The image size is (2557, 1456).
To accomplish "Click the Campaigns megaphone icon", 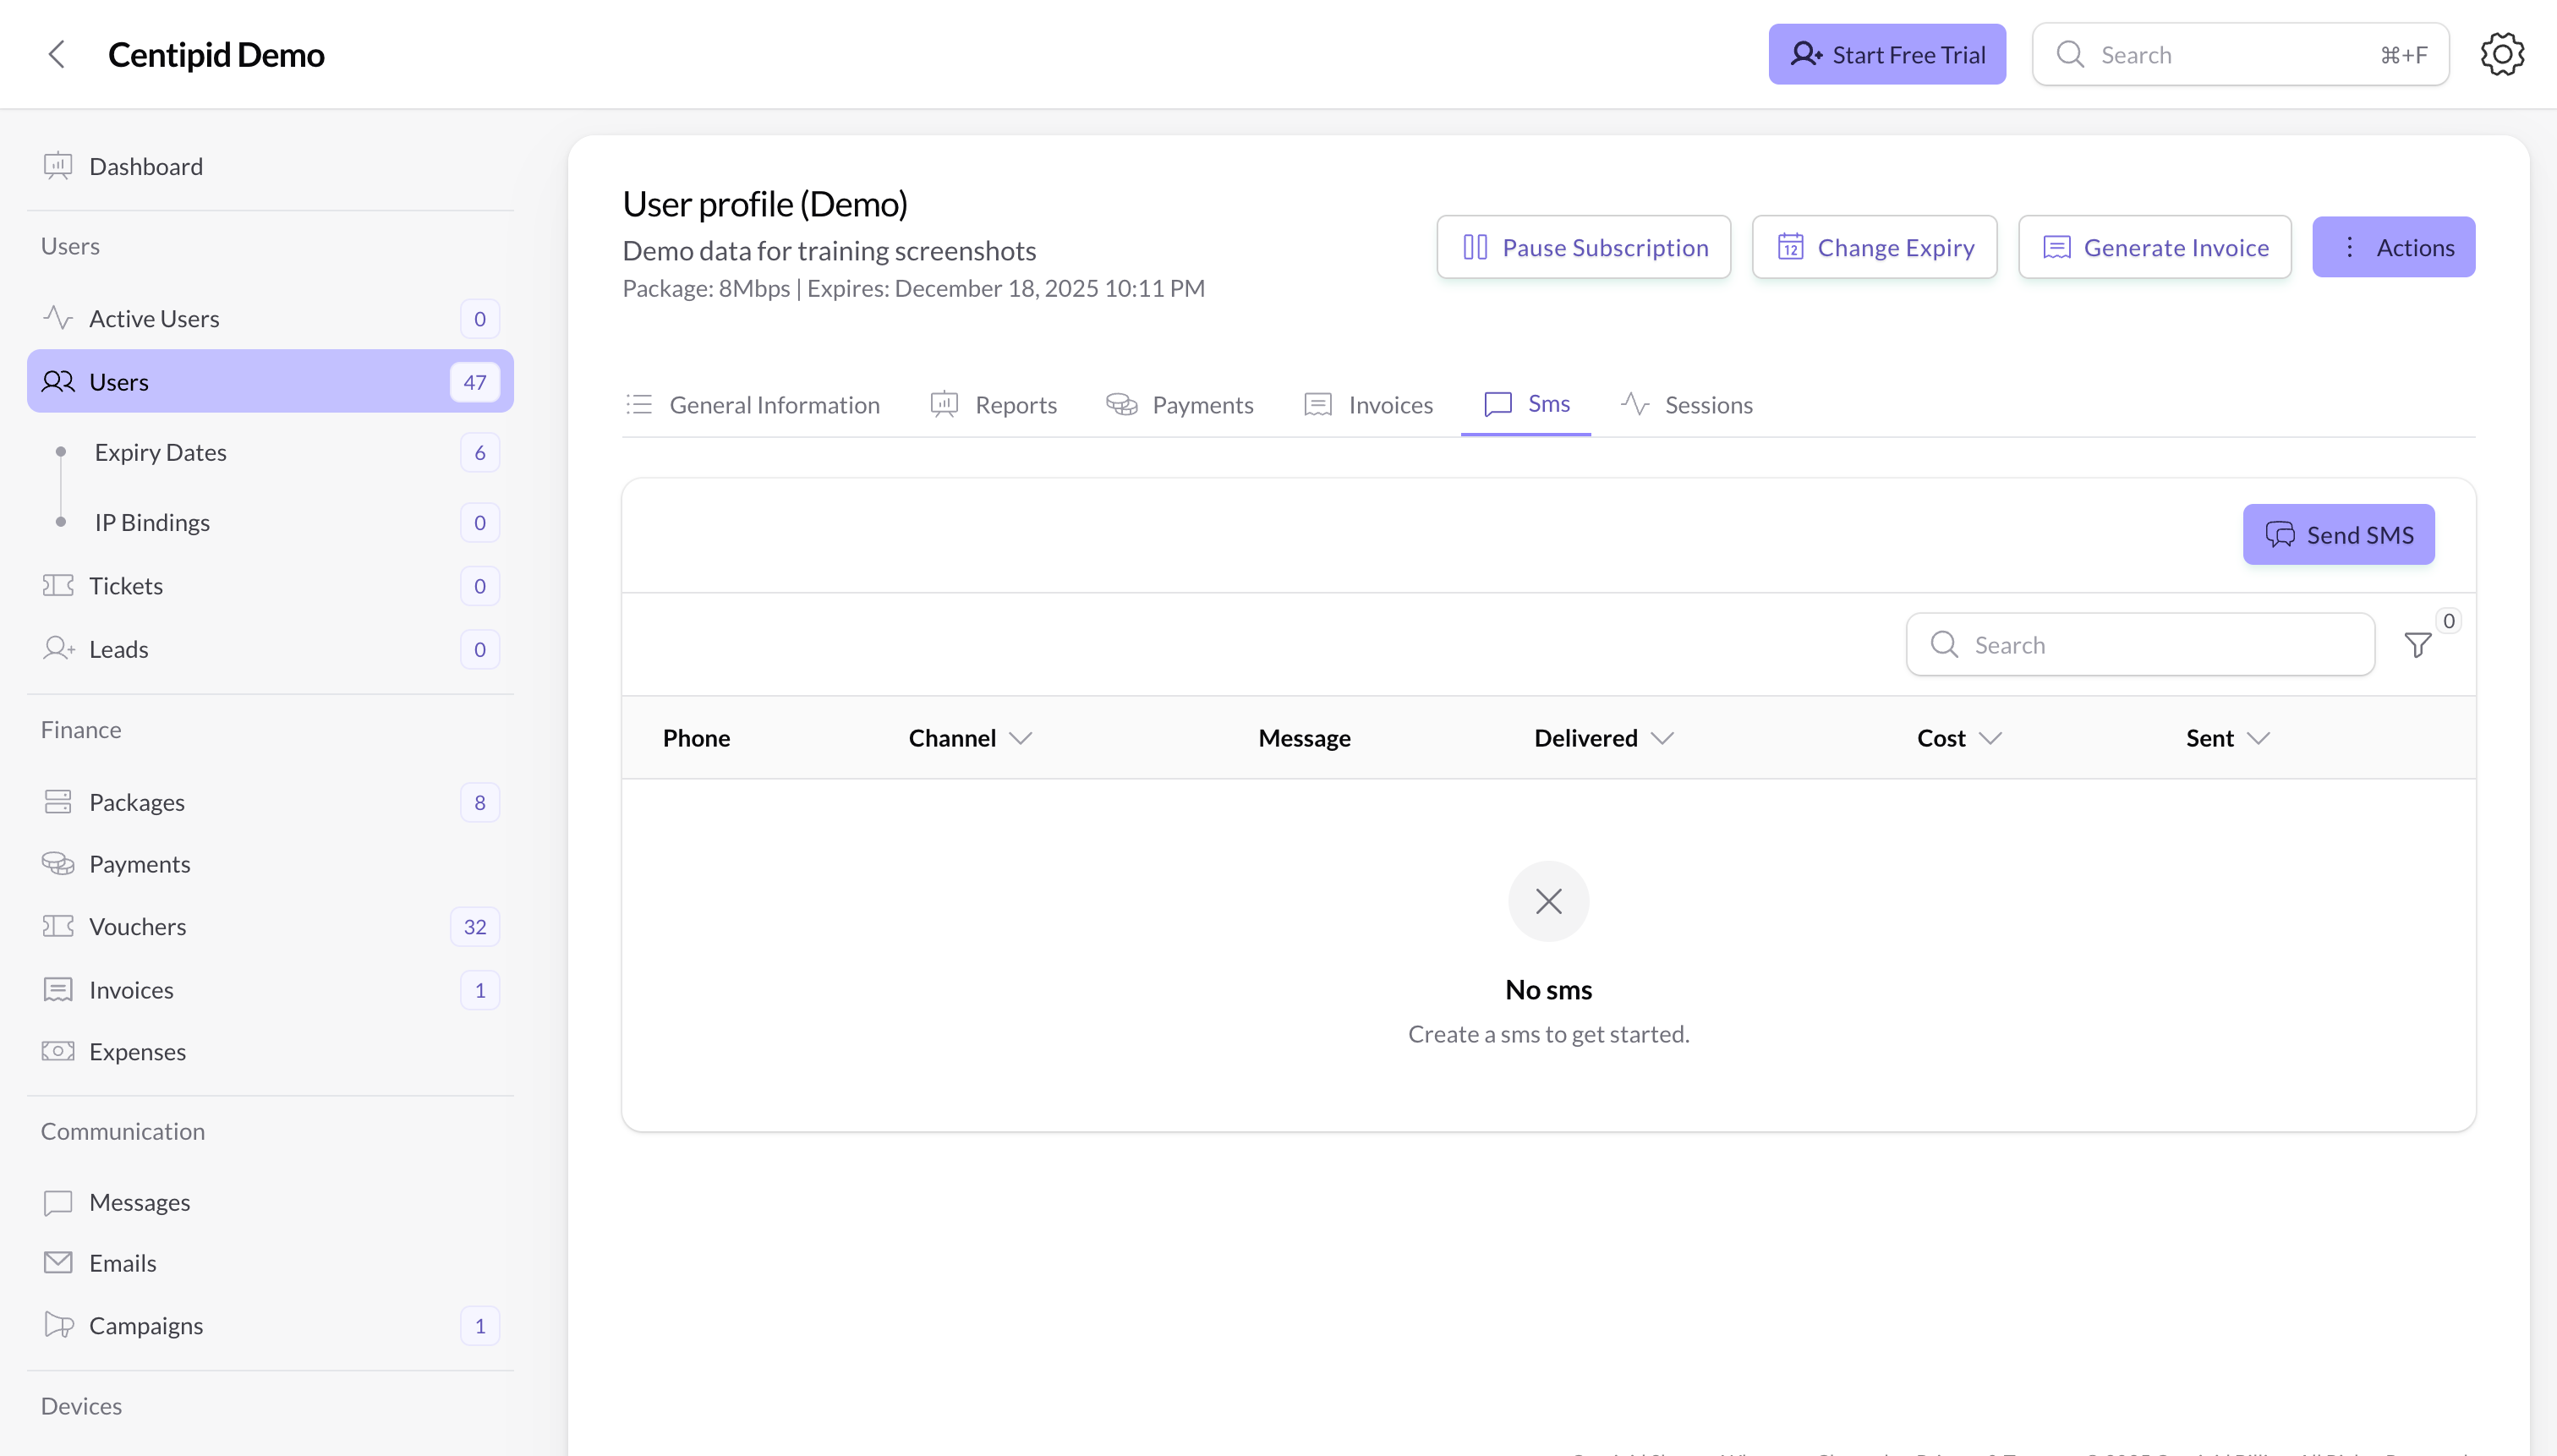I will click(x=58, y=1325).
